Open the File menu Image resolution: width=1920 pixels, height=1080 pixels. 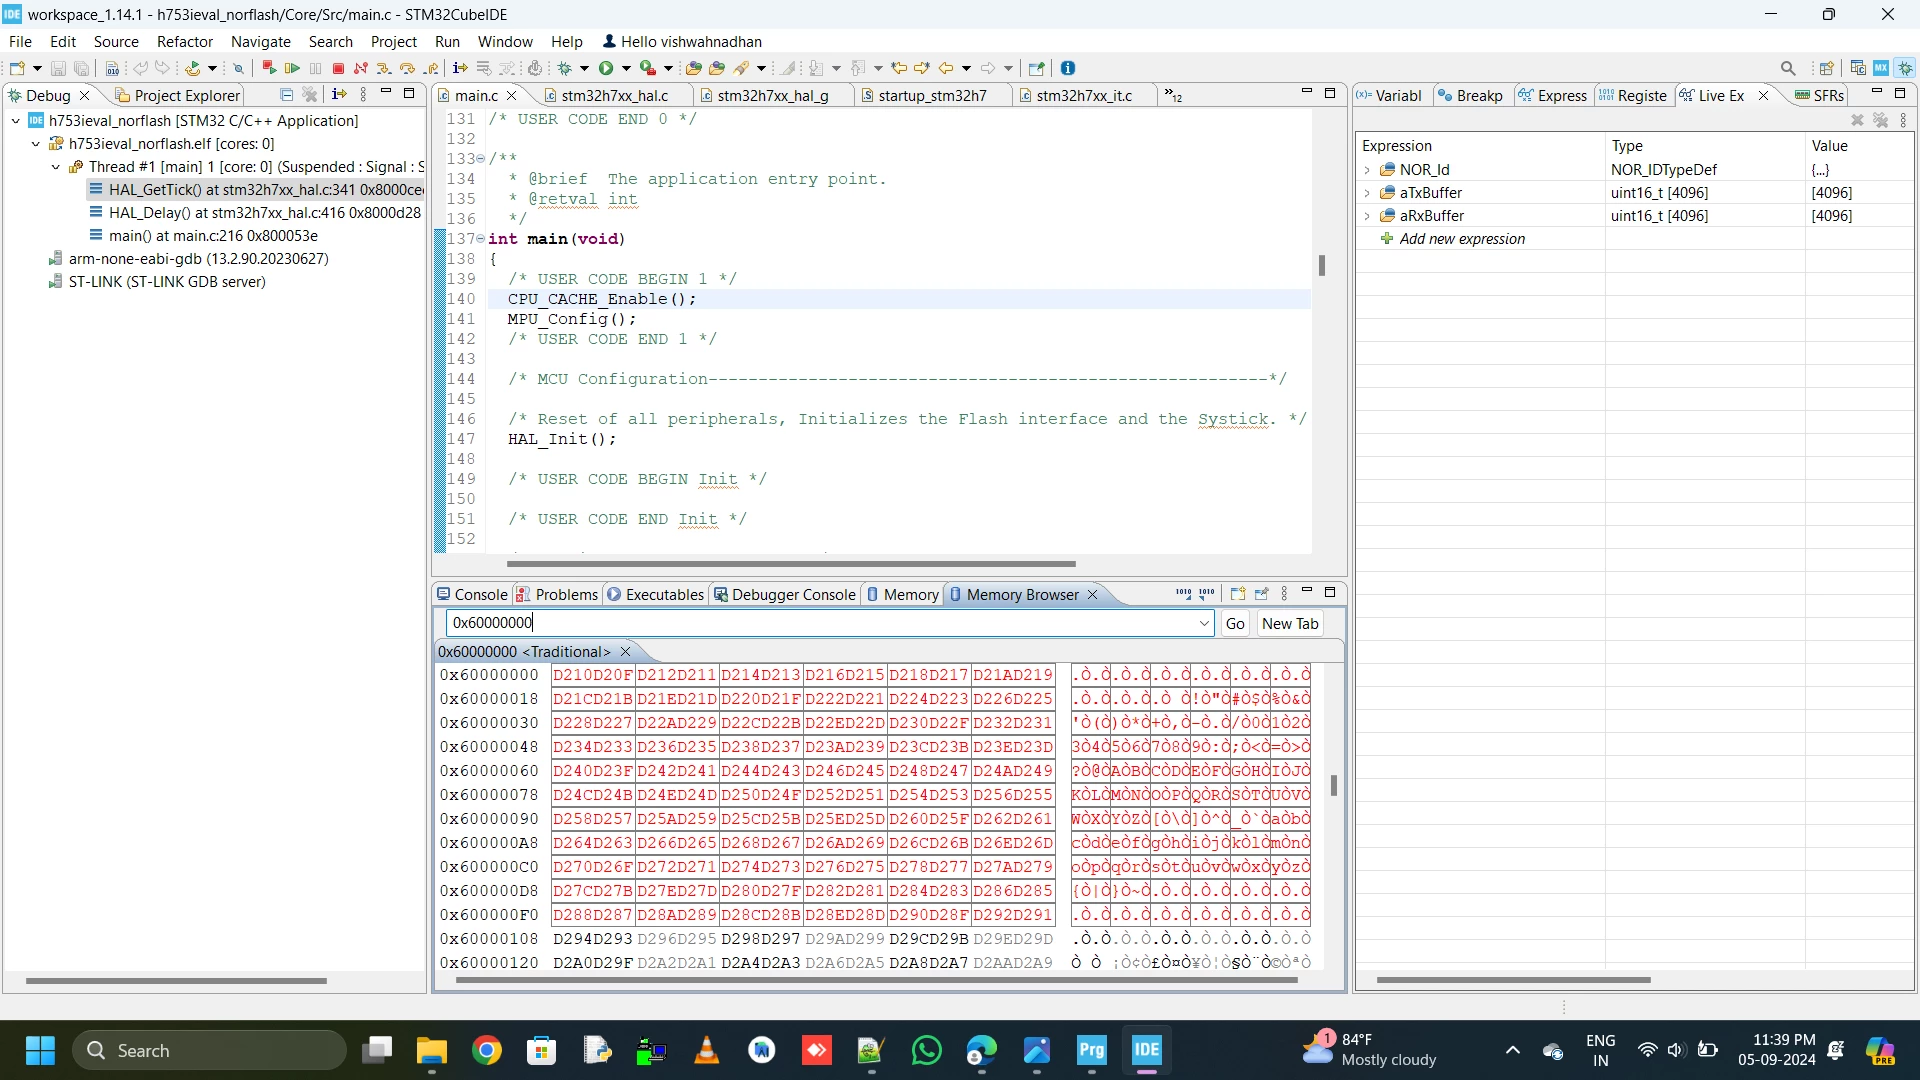20,41
